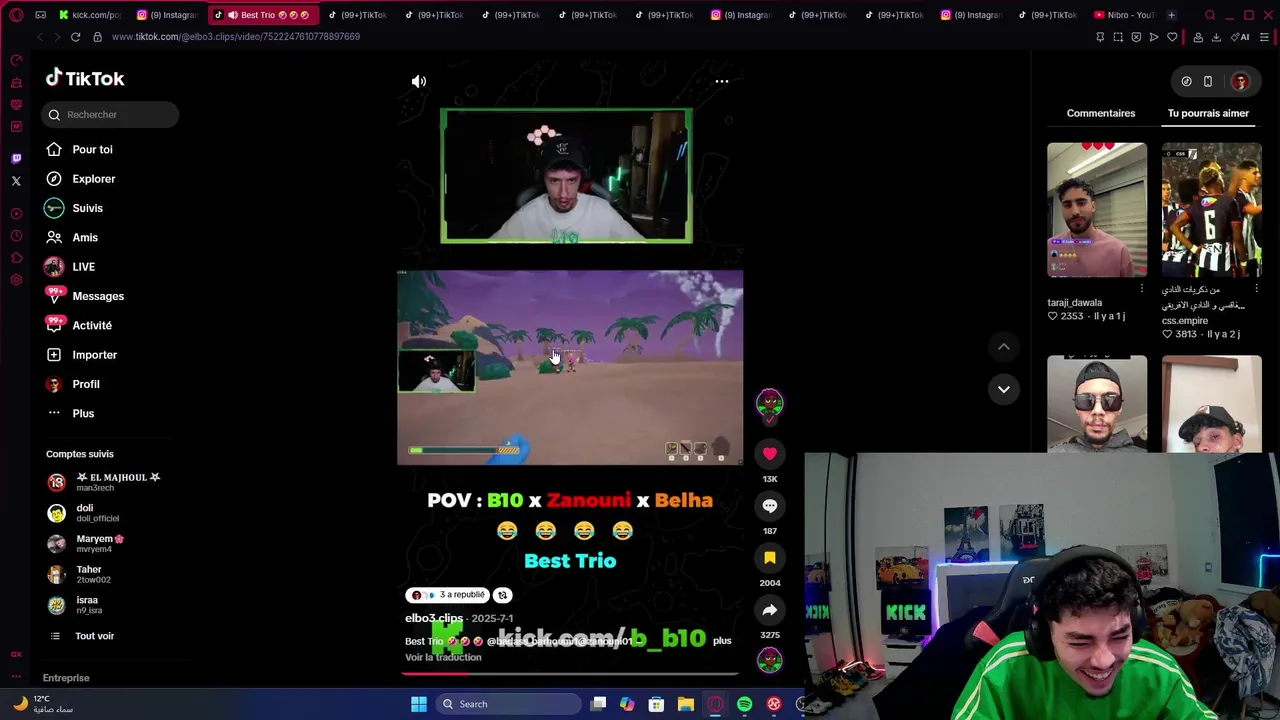Viewport: 1280px width, 720px height.
Task: Open the Explorer page
Action: pyautogui.click(x=93, y=179)
